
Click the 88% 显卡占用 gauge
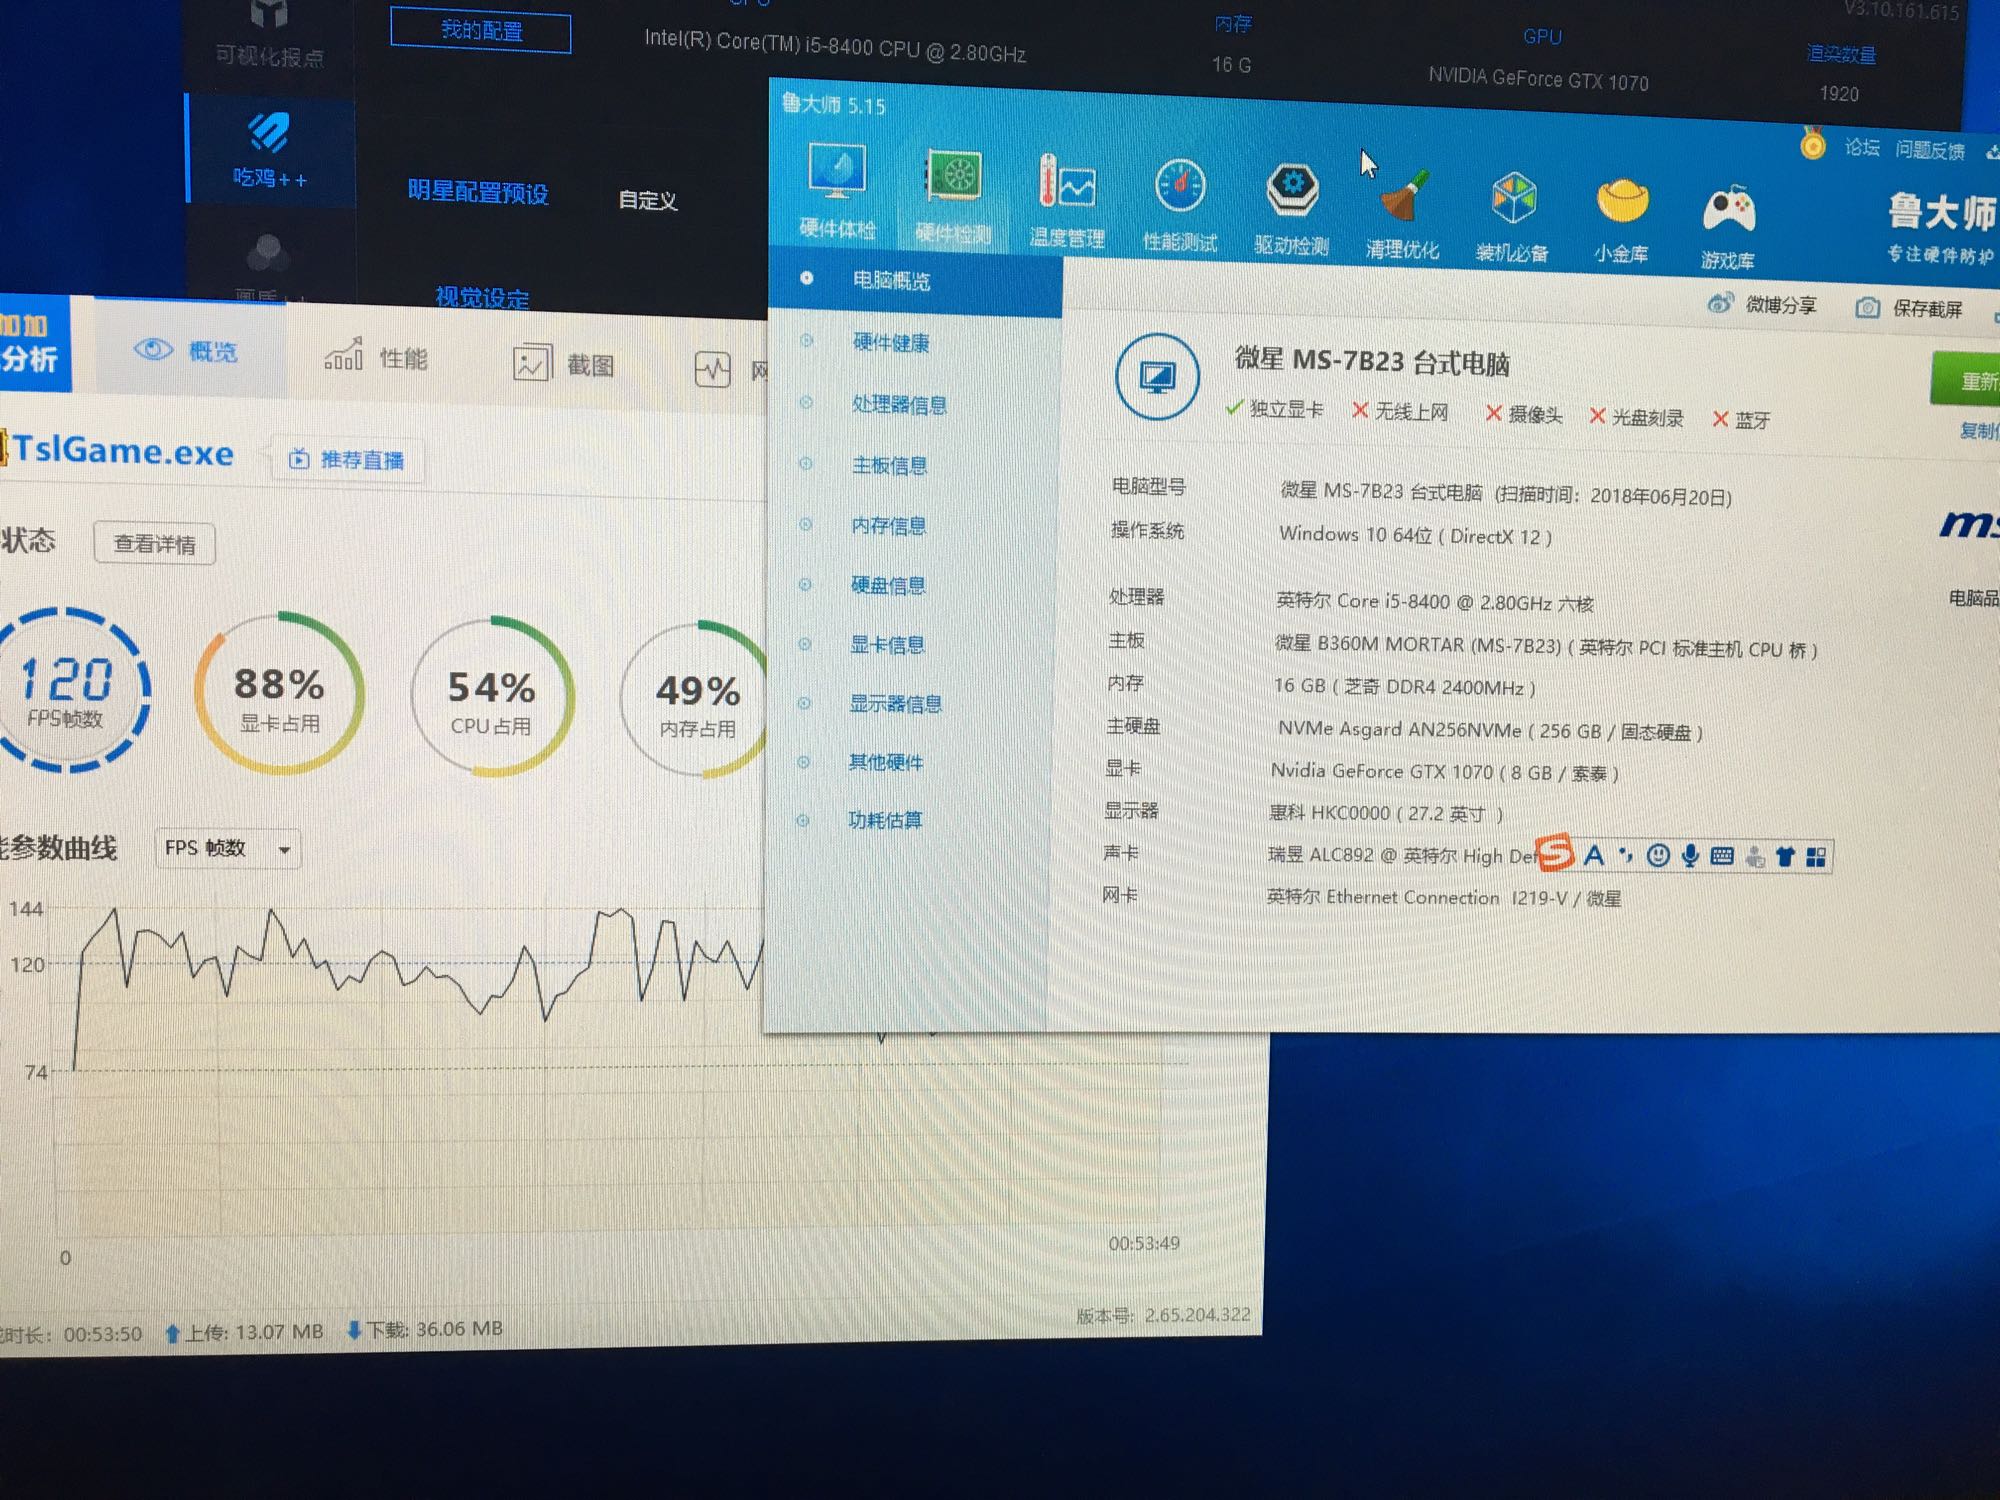click(x=279, y=694)
